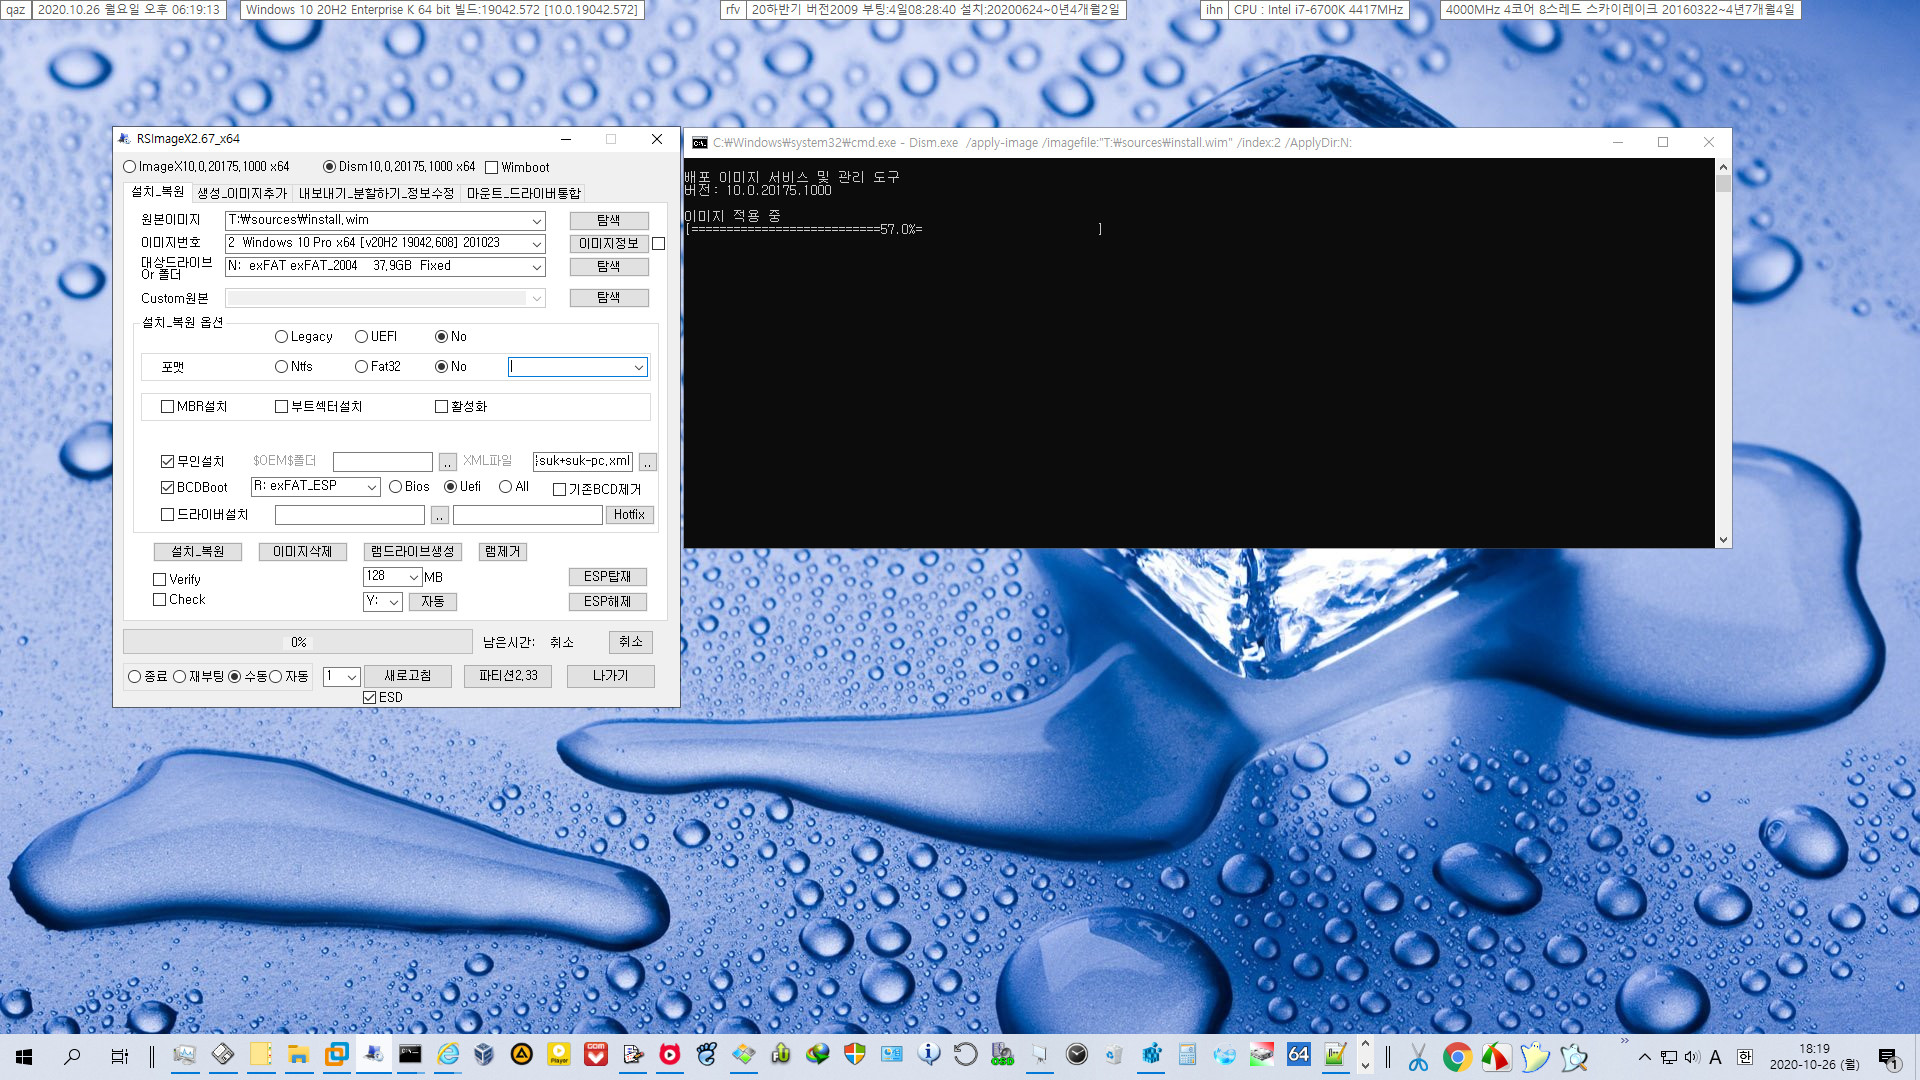Open the calculator icon on the taskbar
Screen dimensions: 1920x1080
tap(1188, 1055)
